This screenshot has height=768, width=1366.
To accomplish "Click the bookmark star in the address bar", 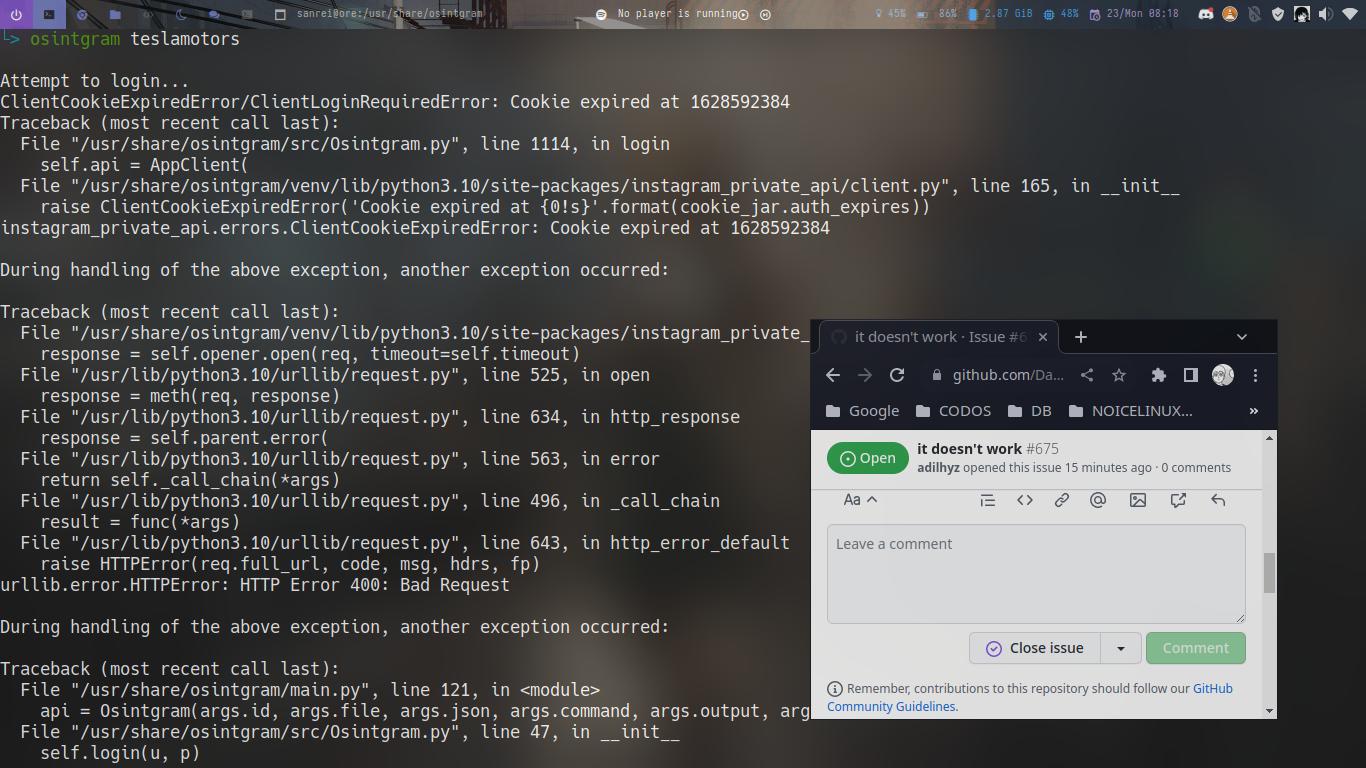I will pos(1118,374).
